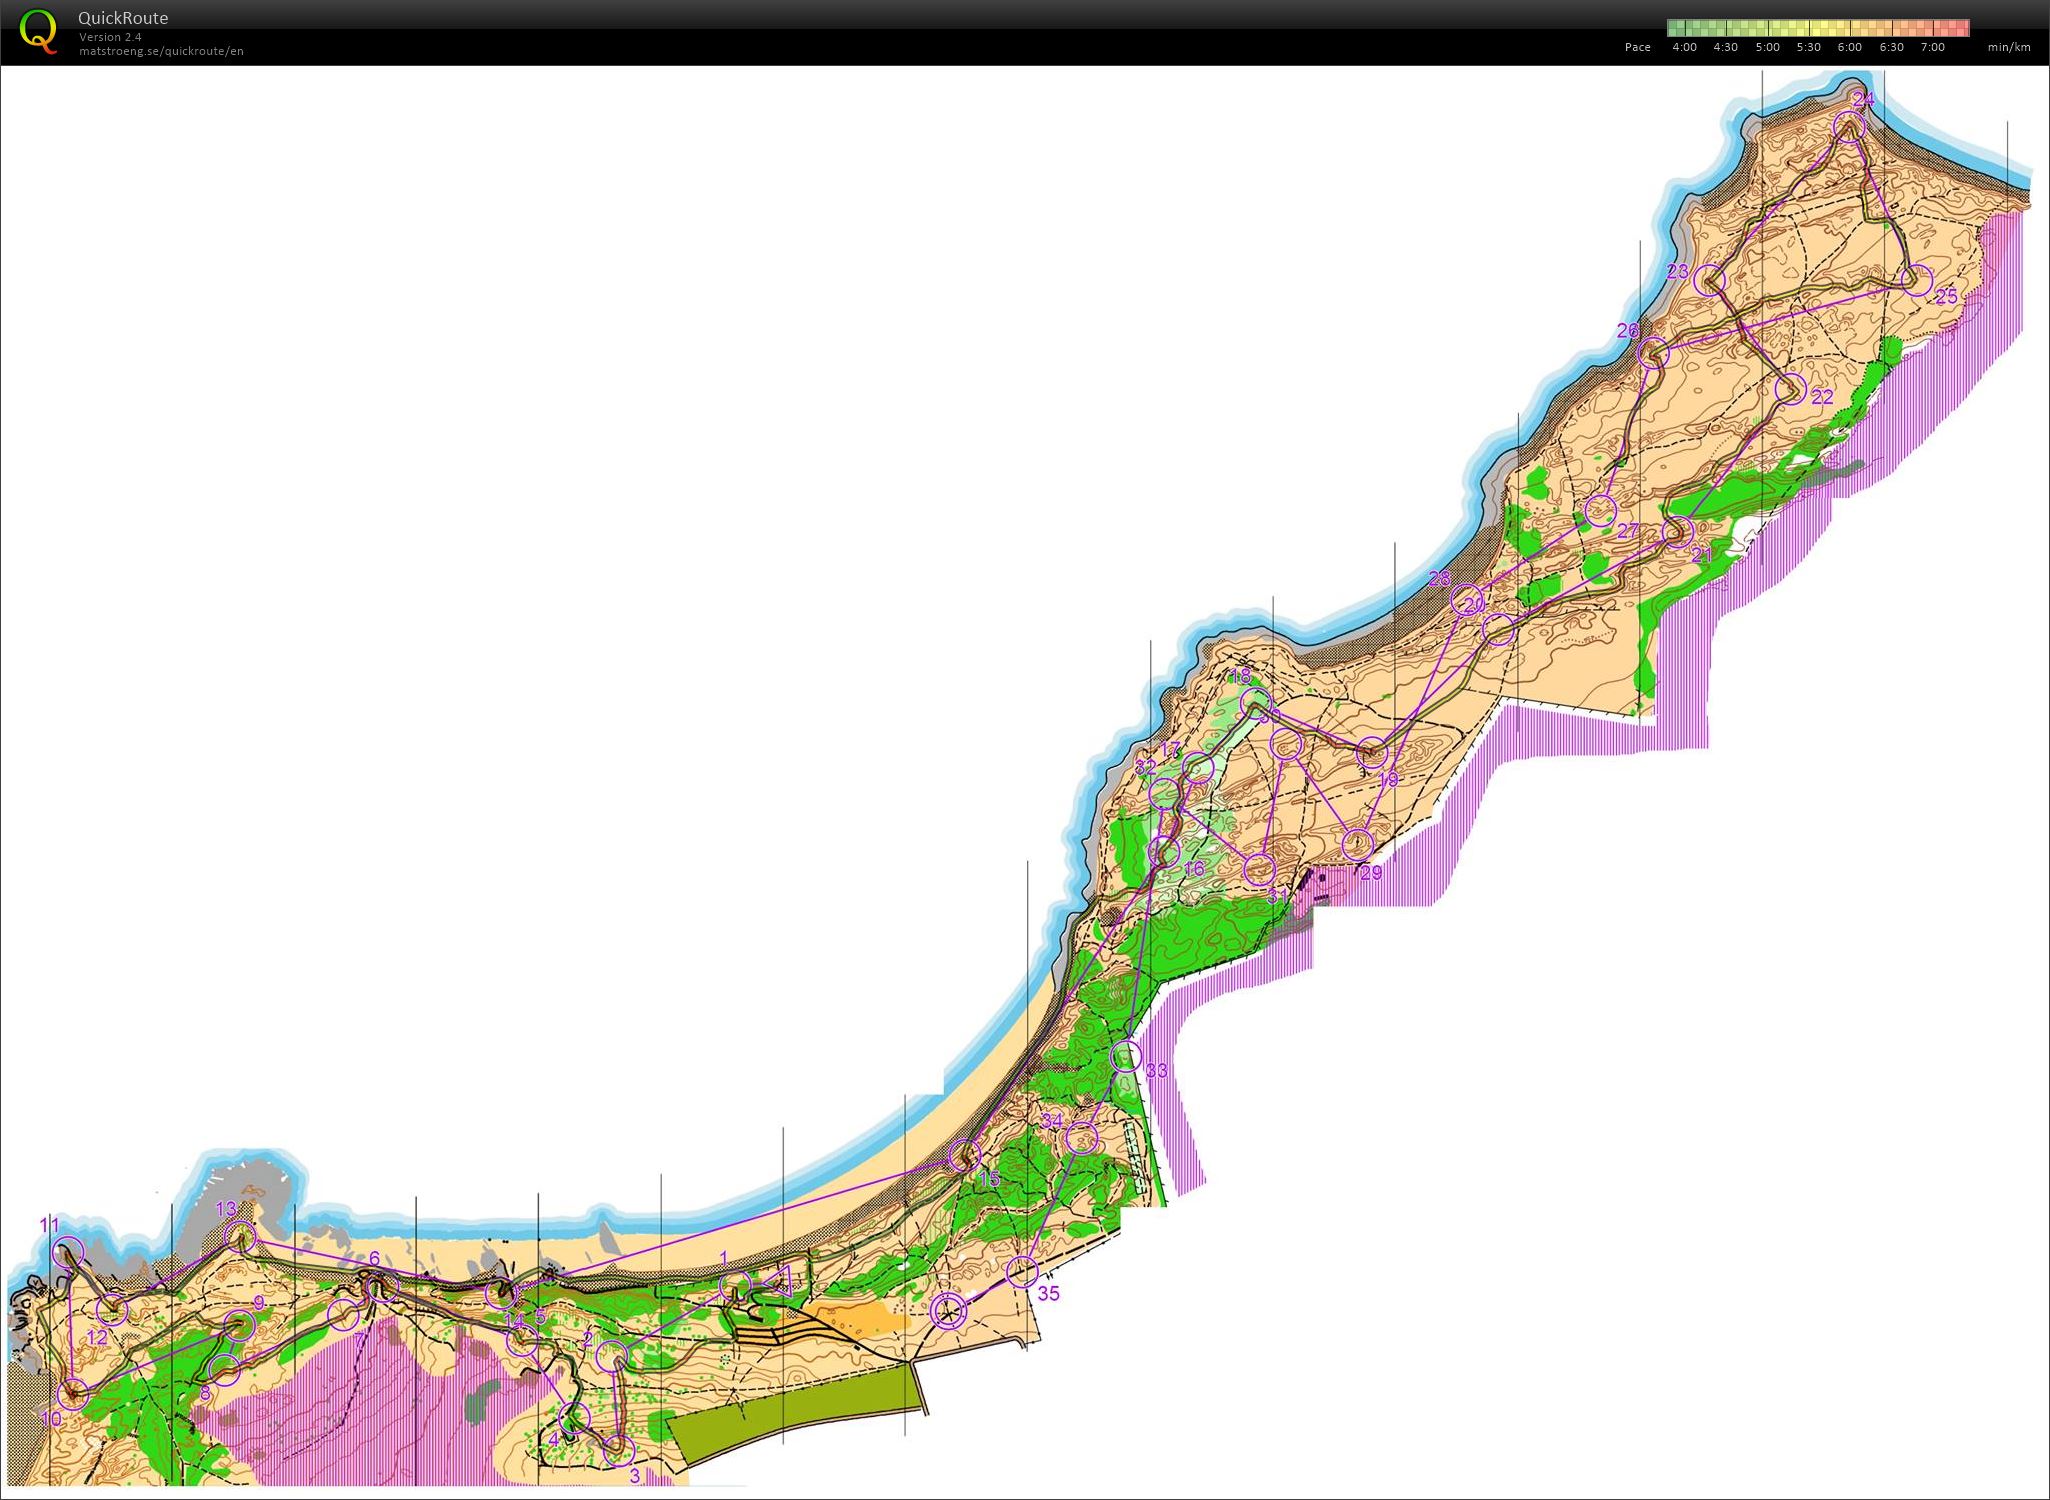Image resolution: width=2050 pixels, height=1500 pixels.
Task: Click control circle 35
Action: tap(1022, 1272)
